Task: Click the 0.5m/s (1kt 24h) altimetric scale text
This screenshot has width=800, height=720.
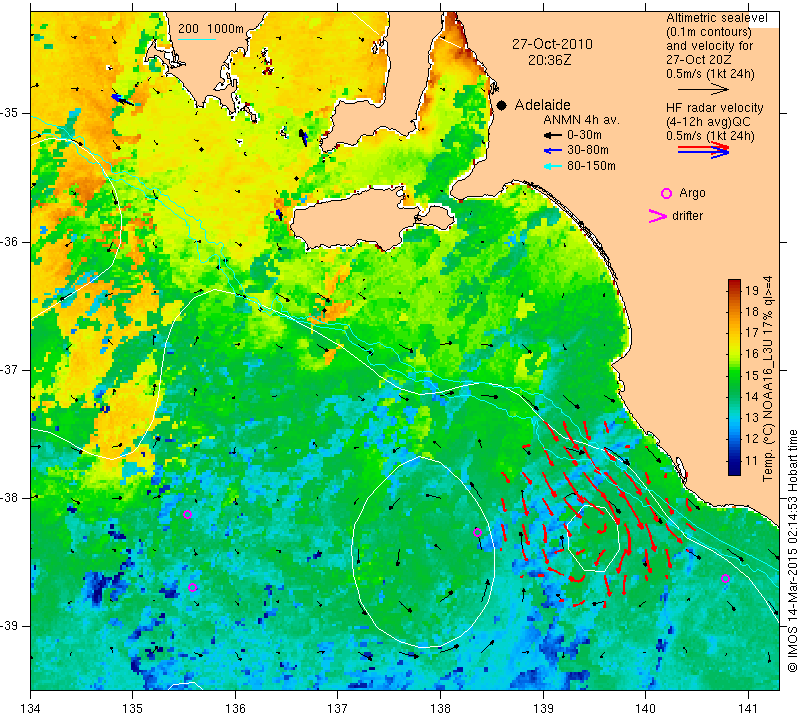Action: 710,74
